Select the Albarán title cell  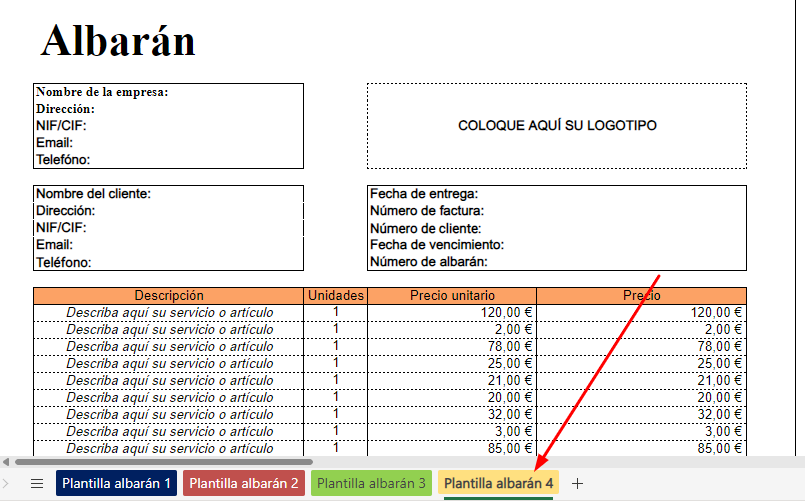coord(118,41)
